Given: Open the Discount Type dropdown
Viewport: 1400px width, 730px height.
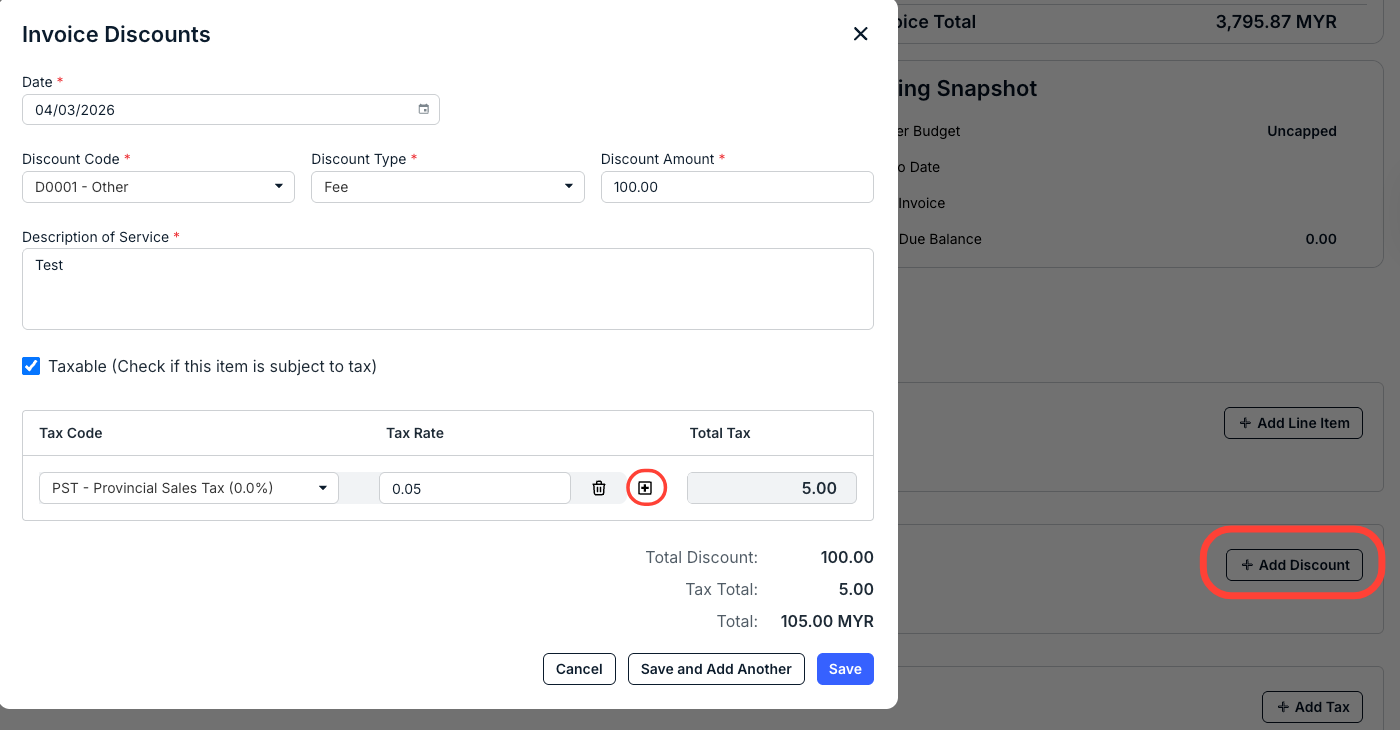Looking at the screenshot, I should pos(448,187).
